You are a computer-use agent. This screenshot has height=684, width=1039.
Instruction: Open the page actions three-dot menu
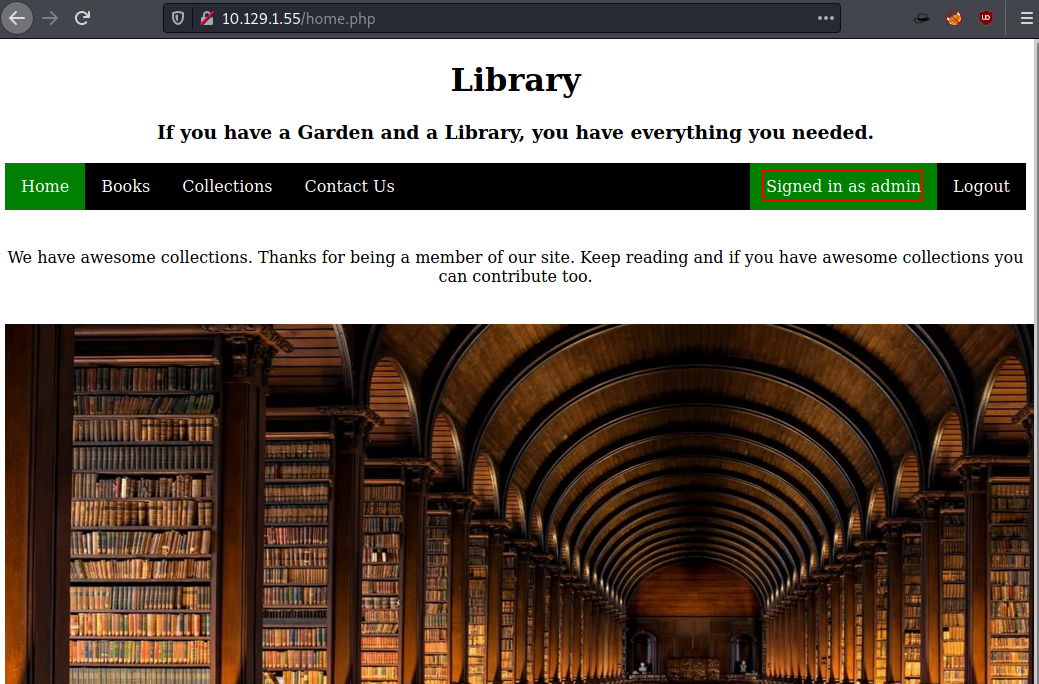[826, 18]
